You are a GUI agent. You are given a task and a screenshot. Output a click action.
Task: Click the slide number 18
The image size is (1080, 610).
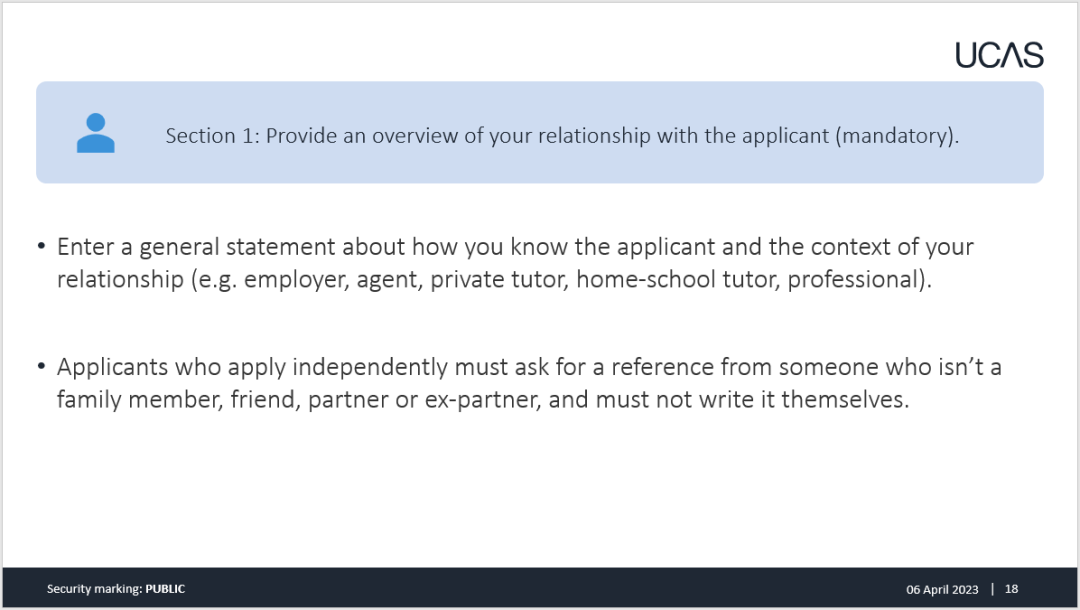(1011, 589)
